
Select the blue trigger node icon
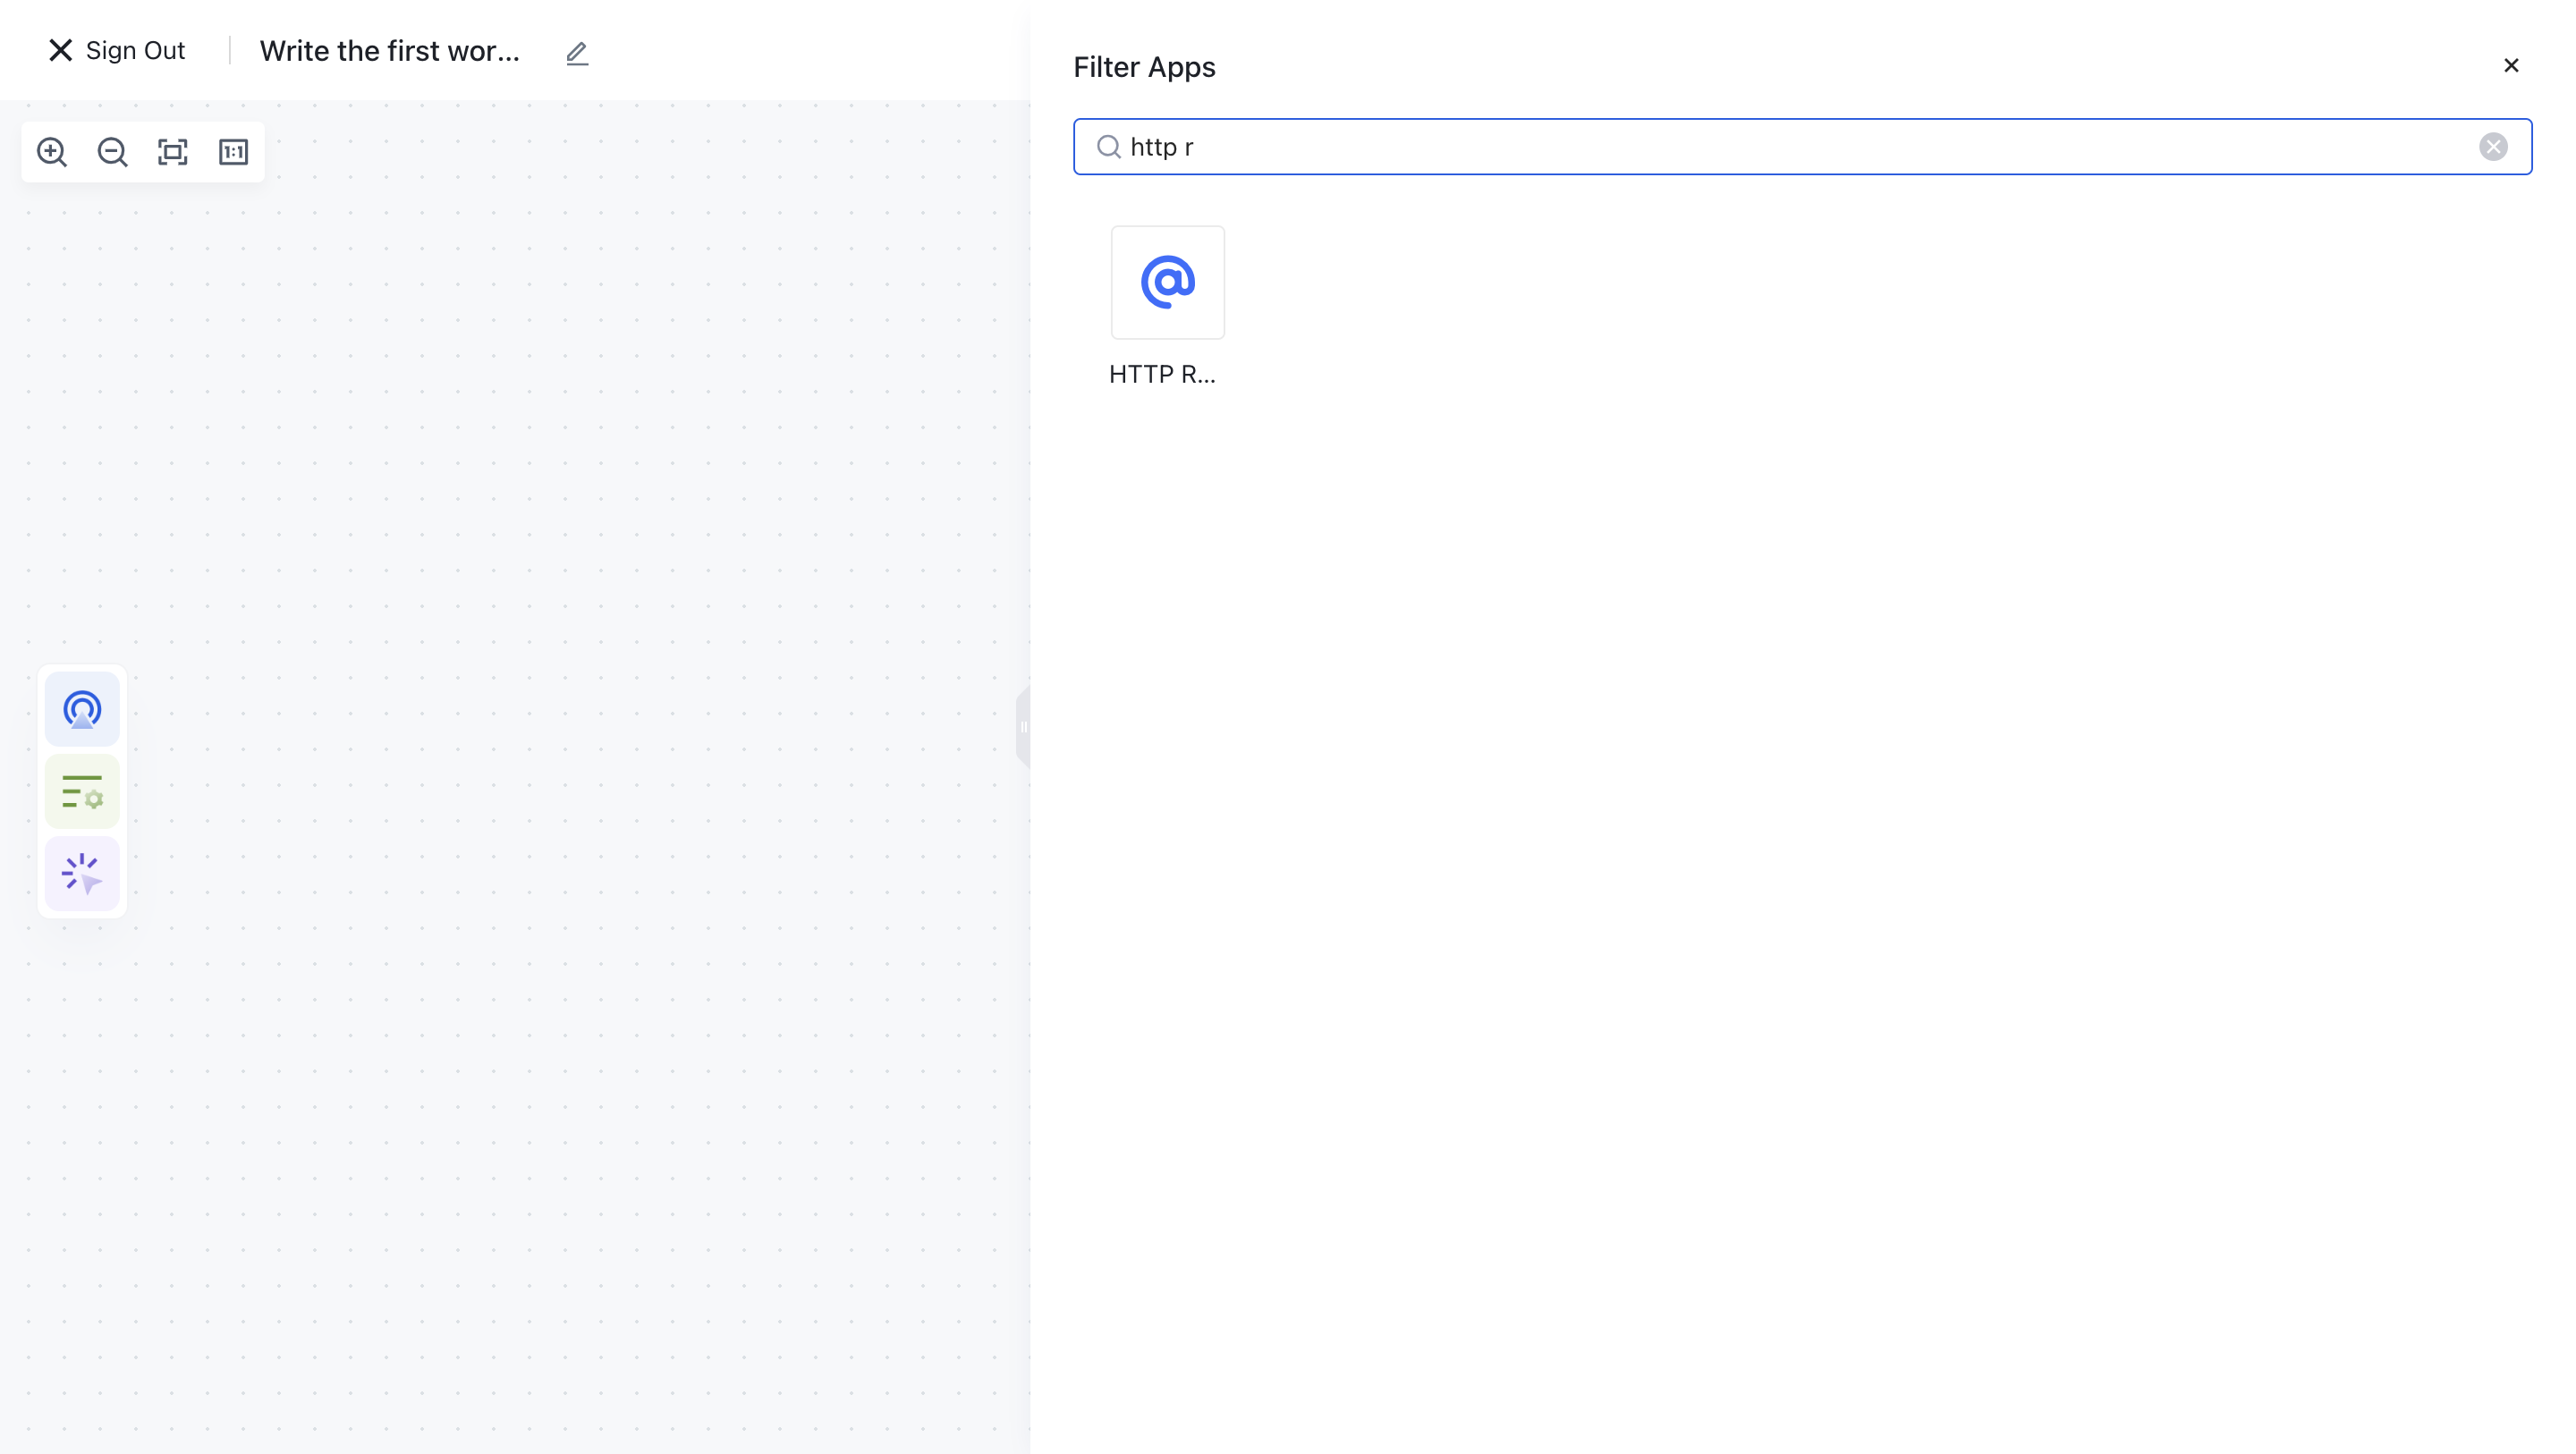[82, 709]
